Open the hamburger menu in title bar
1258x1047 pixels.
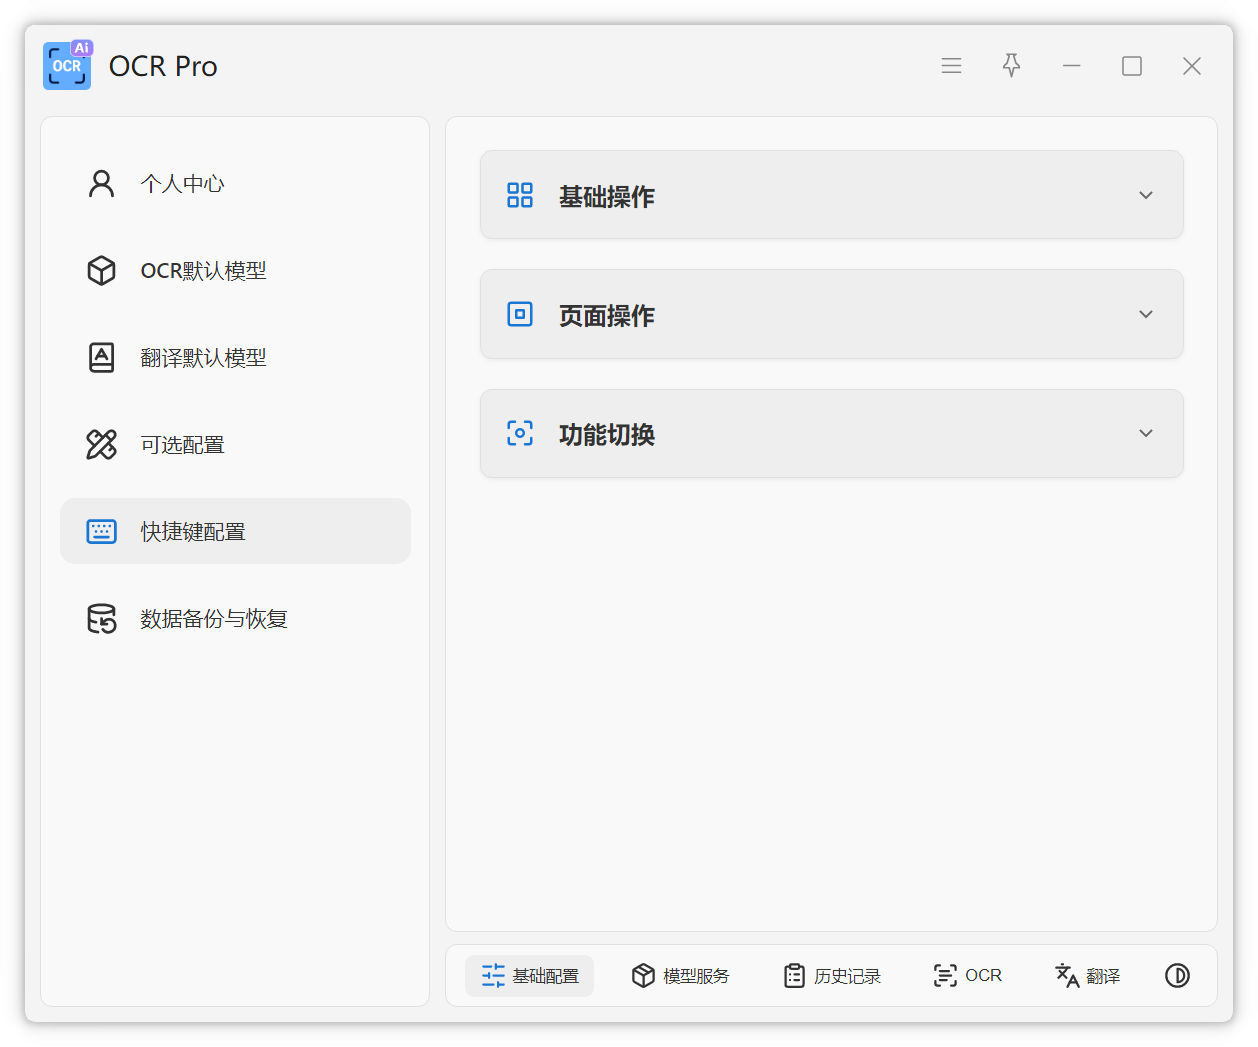pos(951,66)
